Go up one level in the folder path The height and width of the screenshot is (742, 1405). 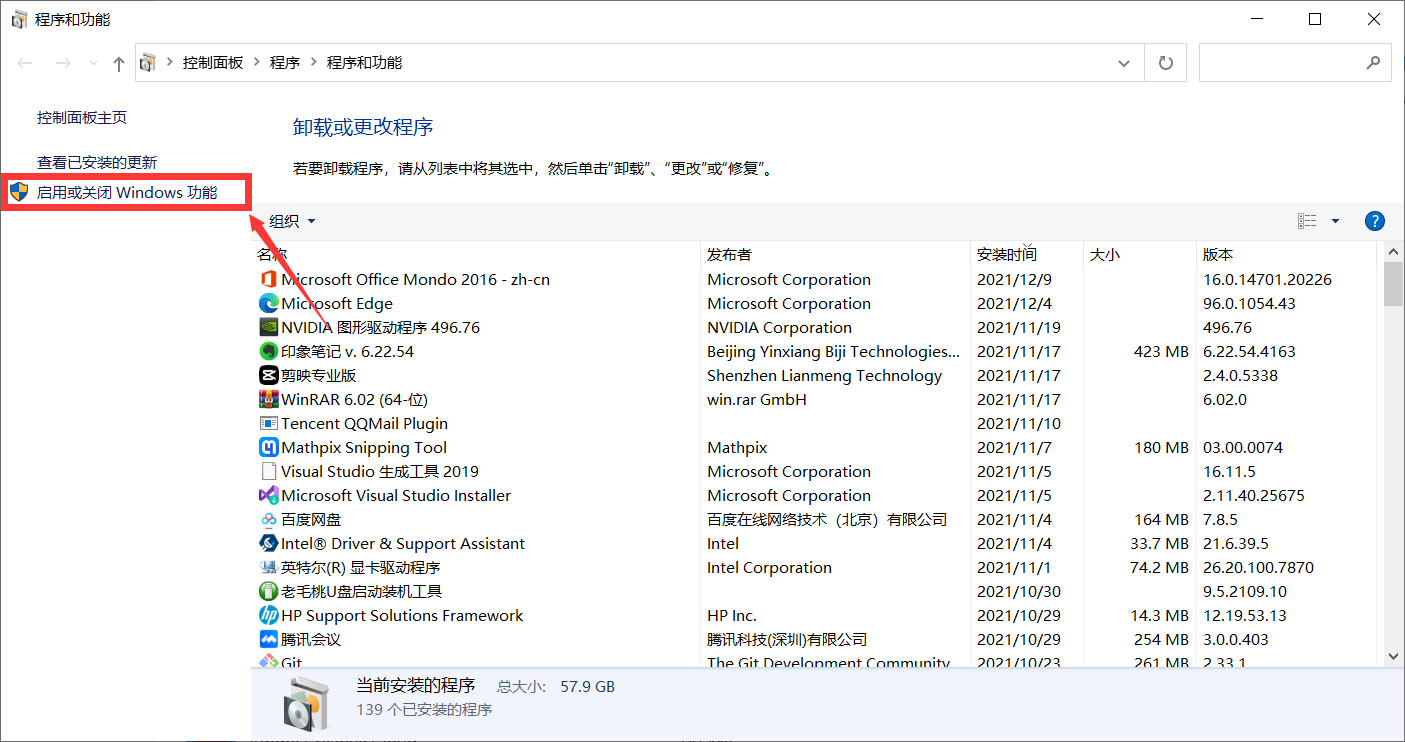(117, 62)
